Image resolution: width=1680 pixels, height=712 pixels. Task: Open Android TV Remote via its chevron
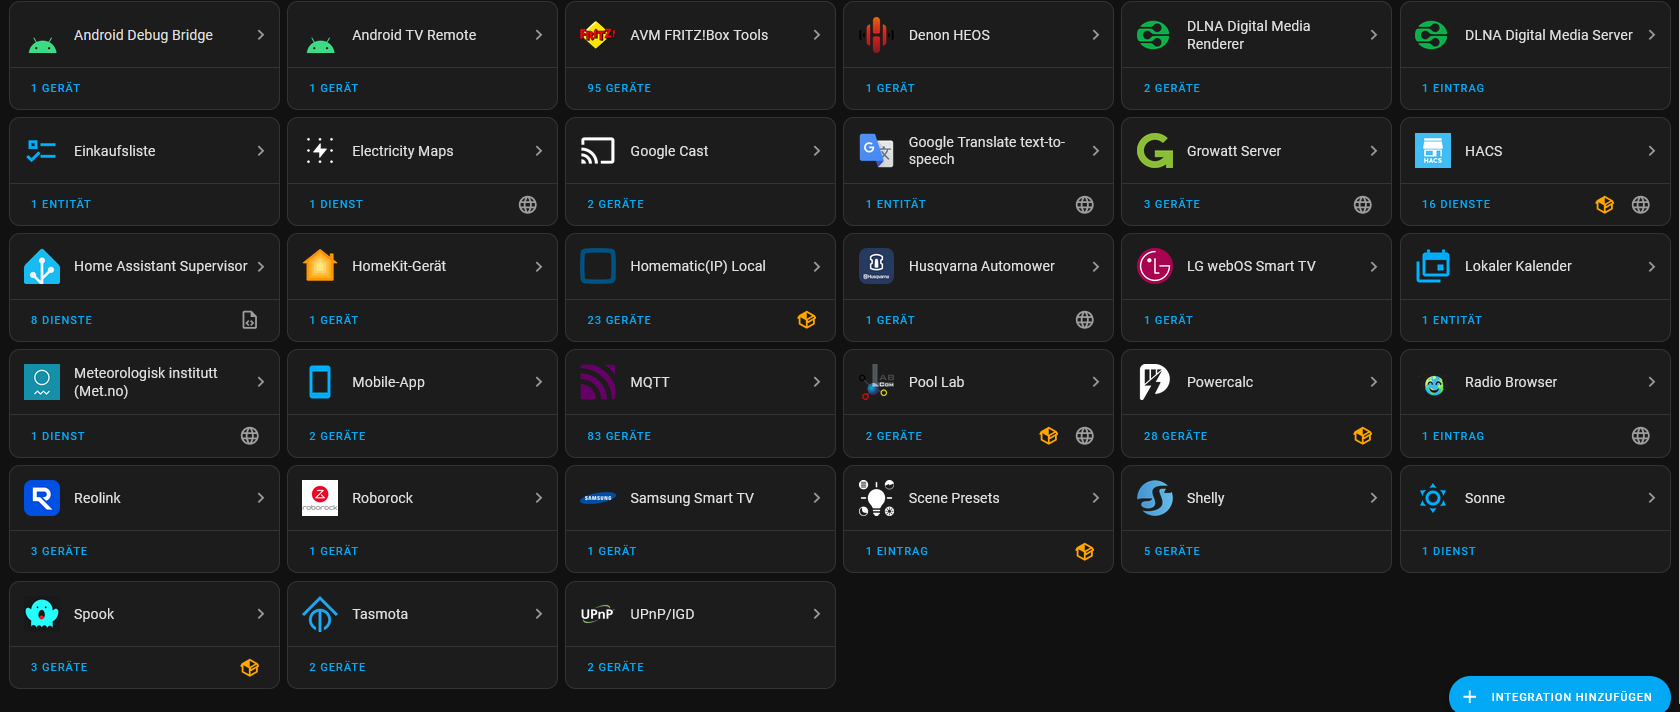(x=539, y=35)
